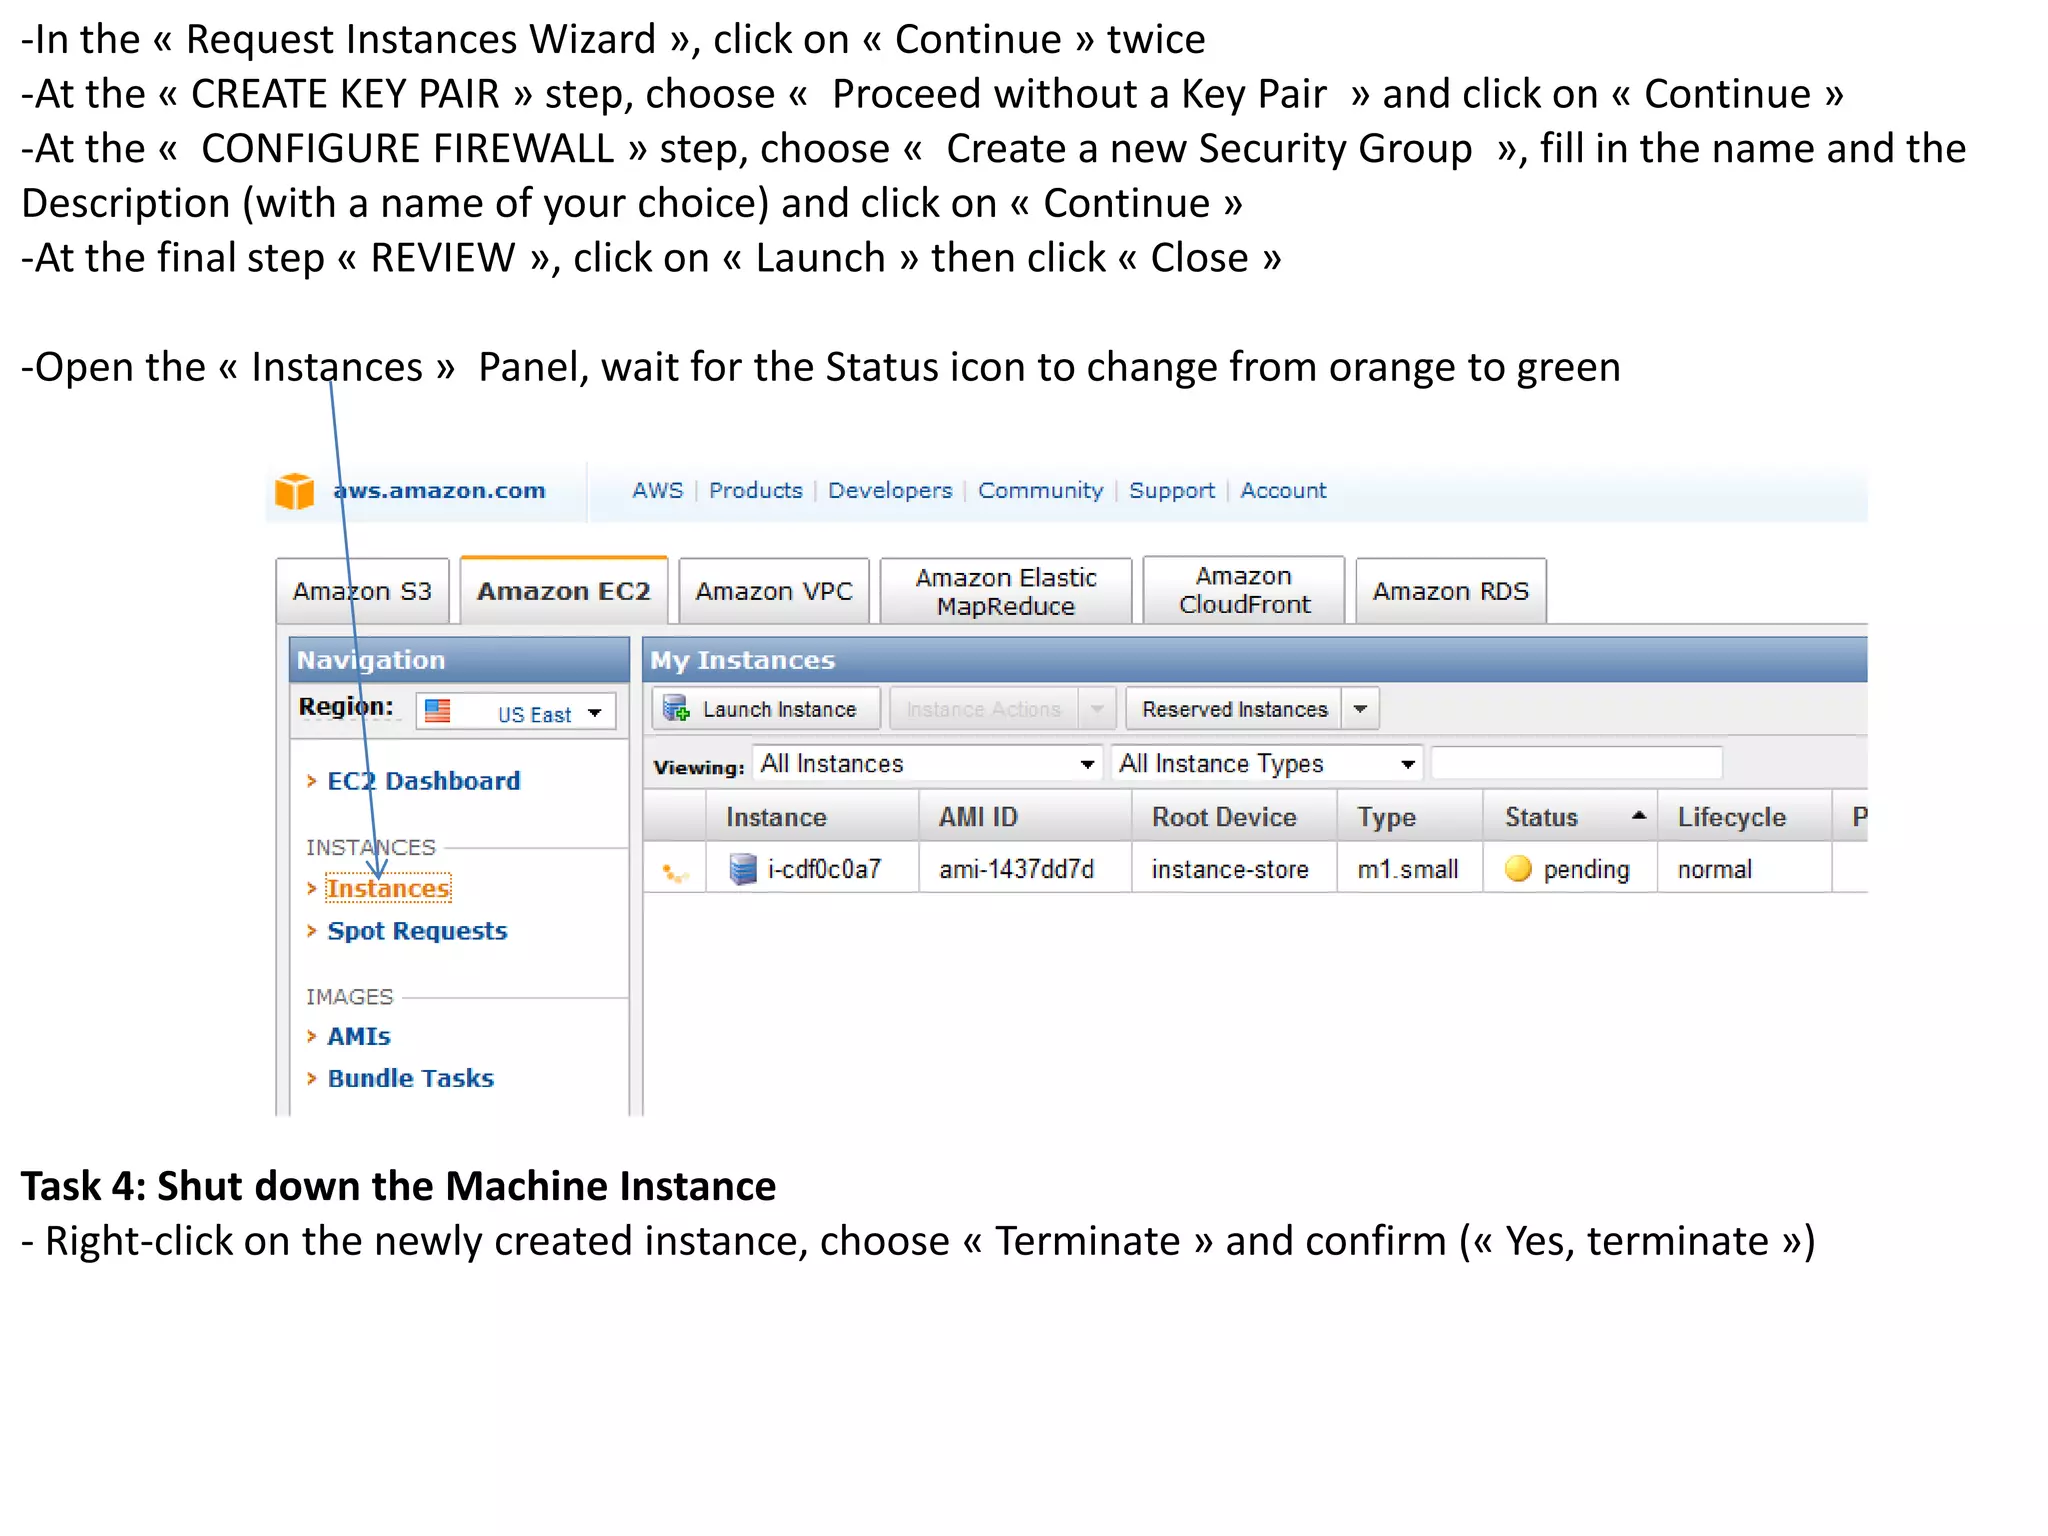Viewport: 2048px width, 1536px height.
Task: Open the AWS top navigation link
Action: tap(657, 490)
